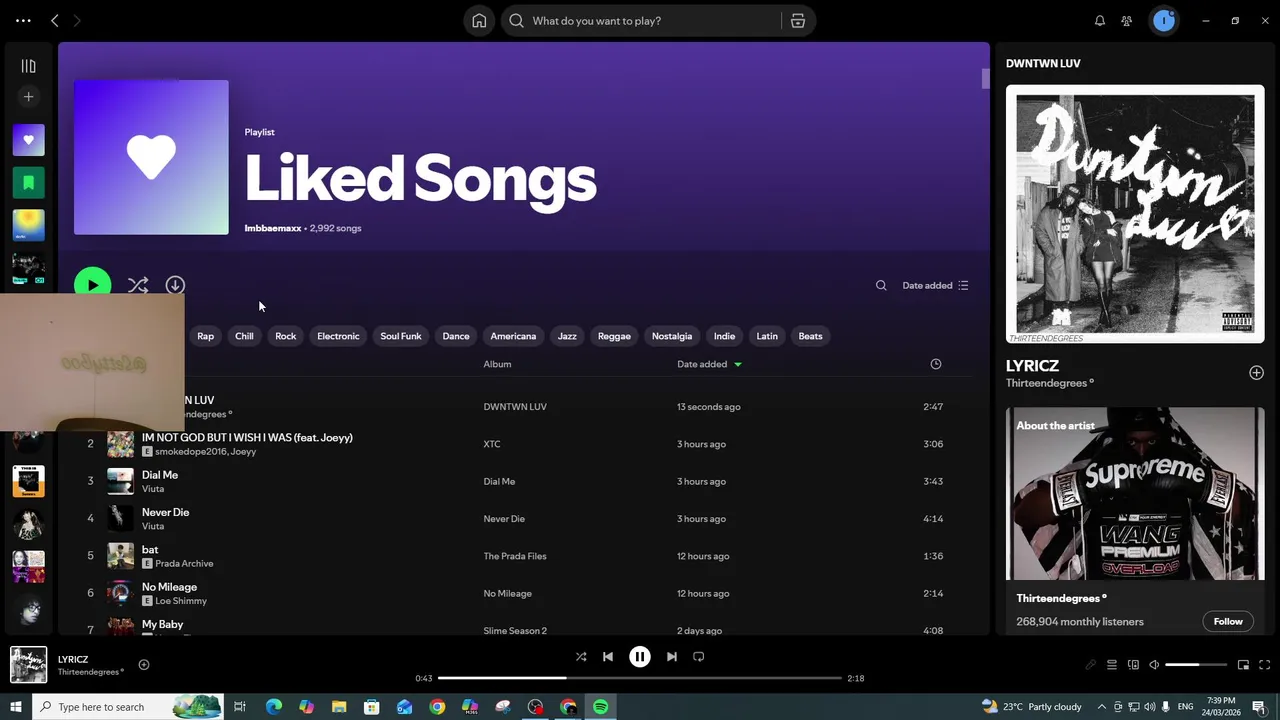1280x720 pixels.
Task: Filter by the Dance genre chip
Action: click(x=456, y=336)
